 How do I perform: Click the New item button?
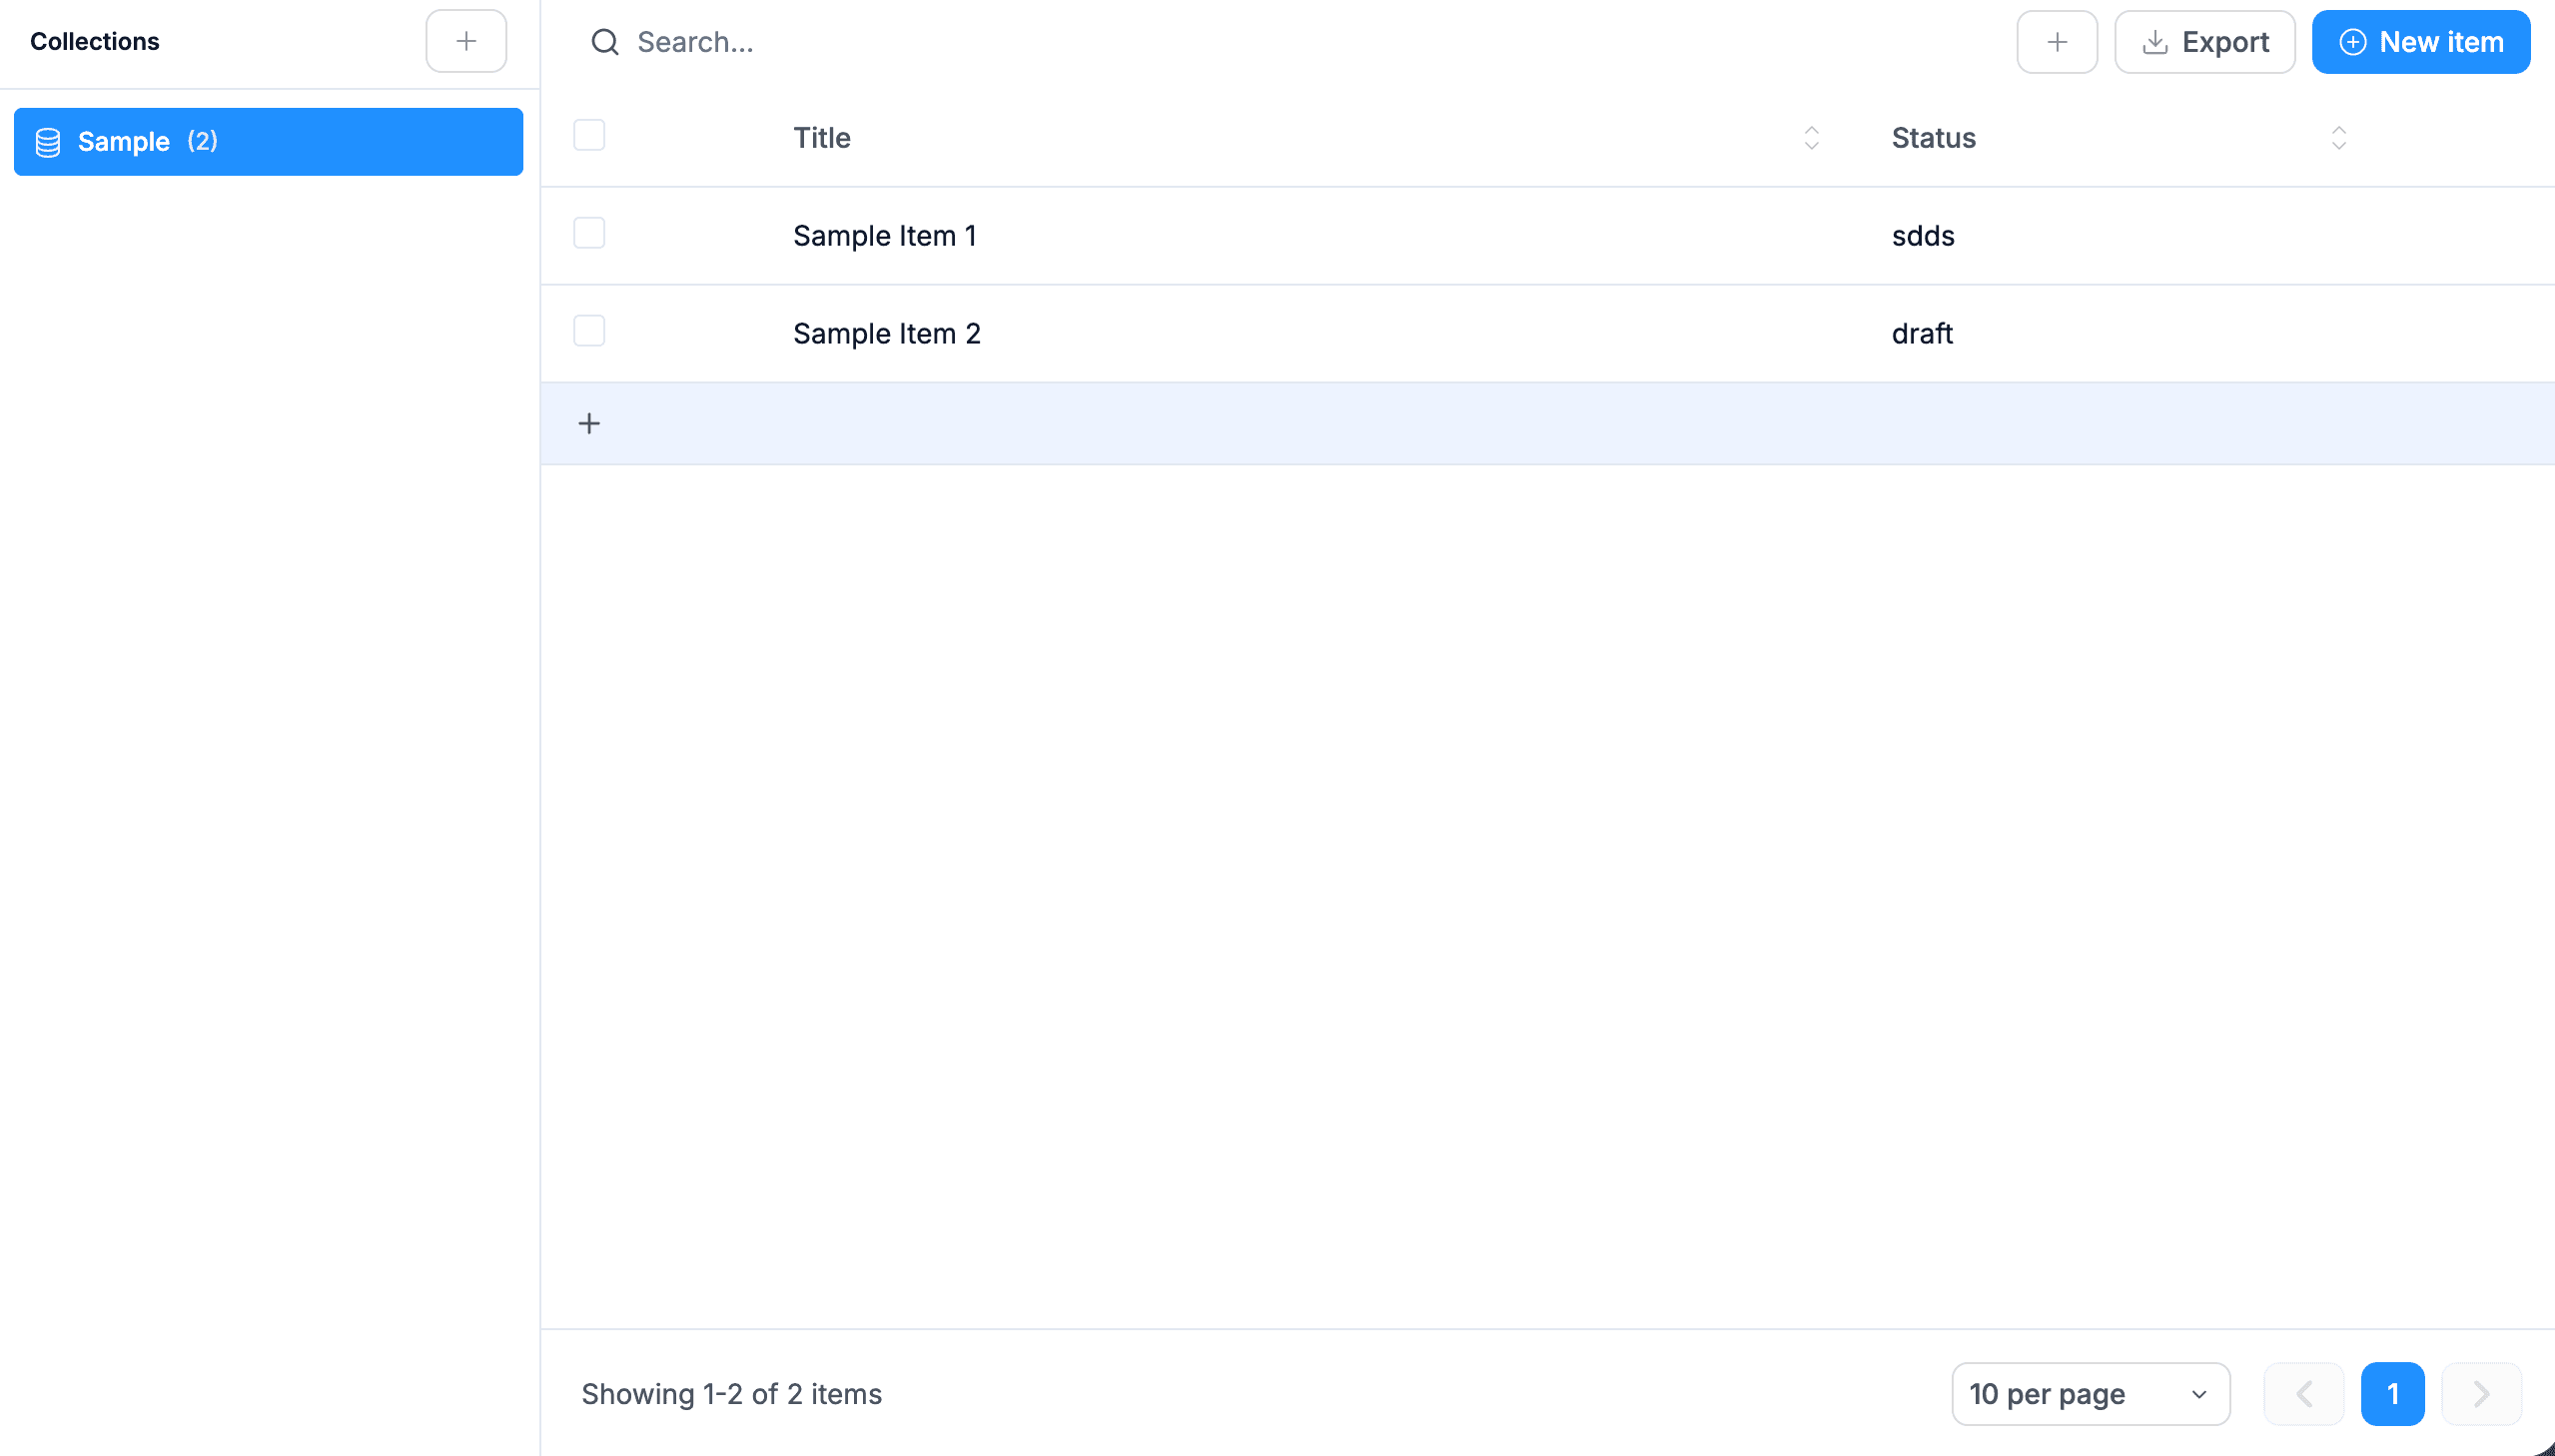pos(2420,41)
